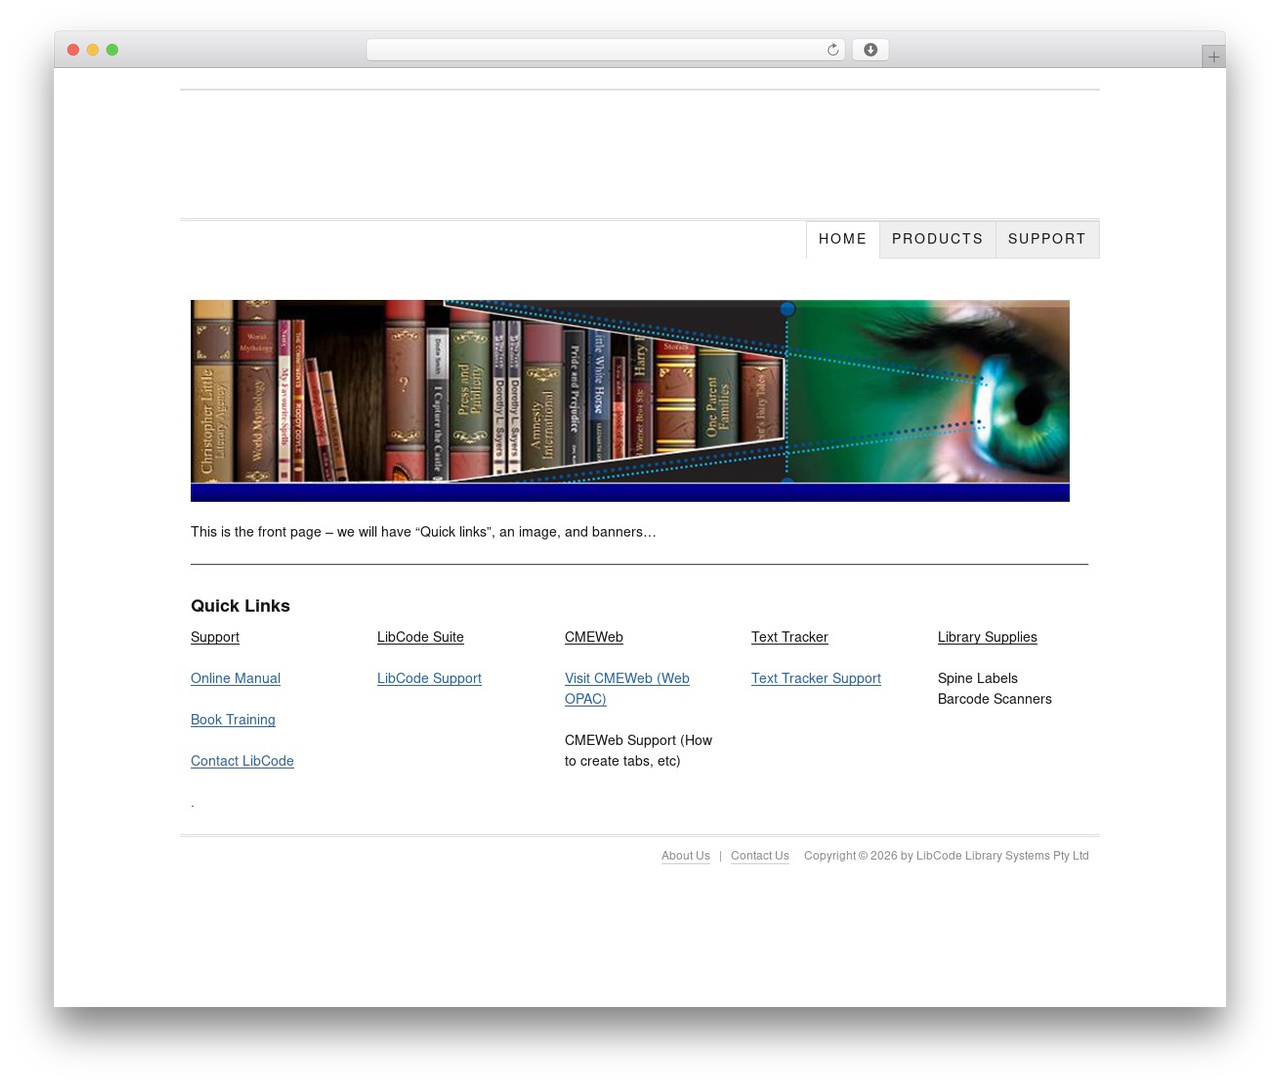Click the Barcode Scanners text

(995, 699)
